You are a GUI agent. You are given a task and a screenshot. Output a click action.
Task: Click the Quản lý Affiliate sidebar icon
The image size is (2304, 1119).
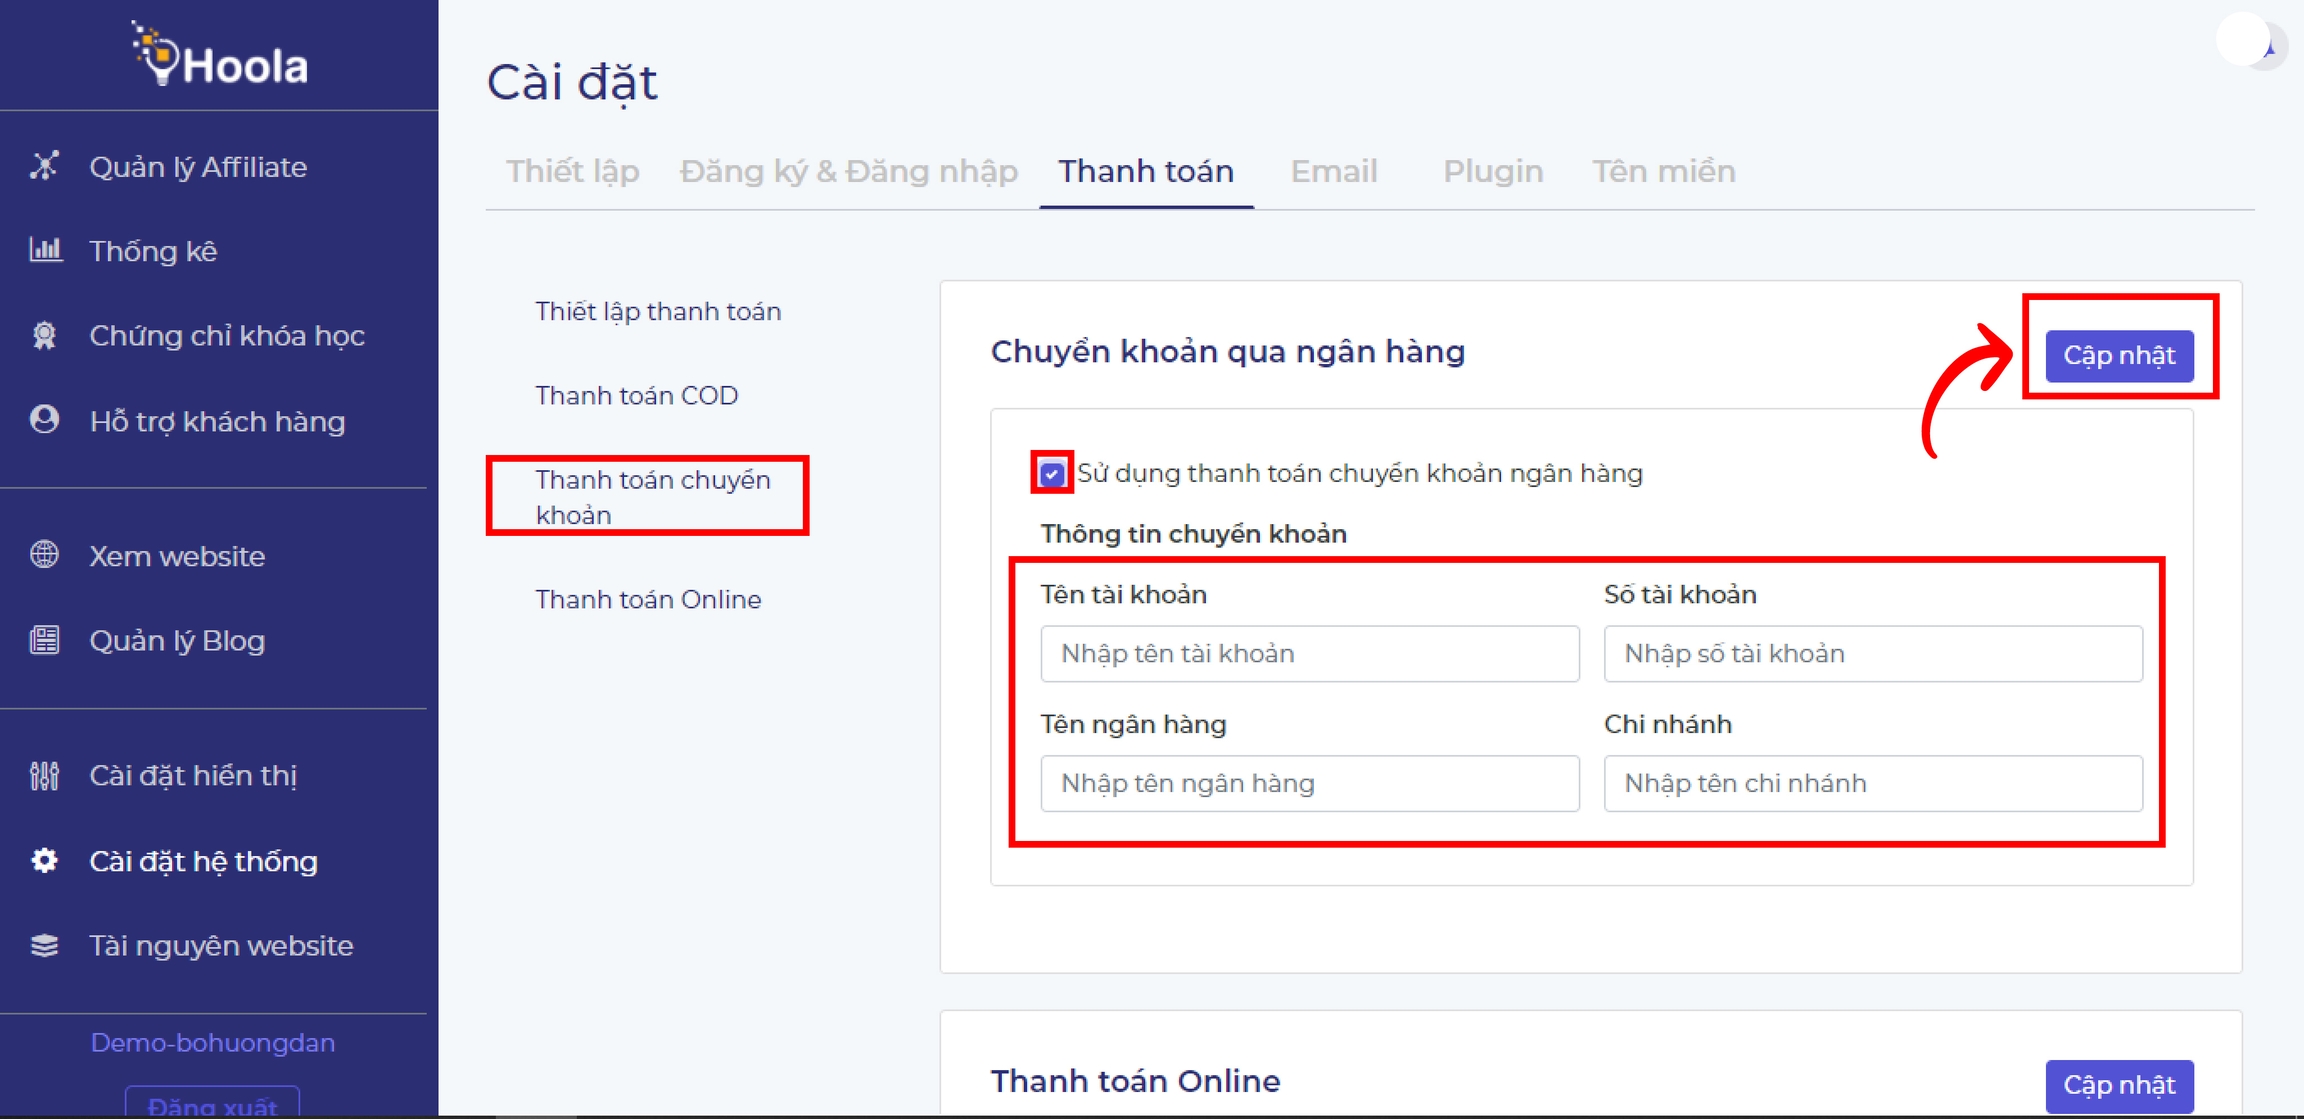point(44,166)
